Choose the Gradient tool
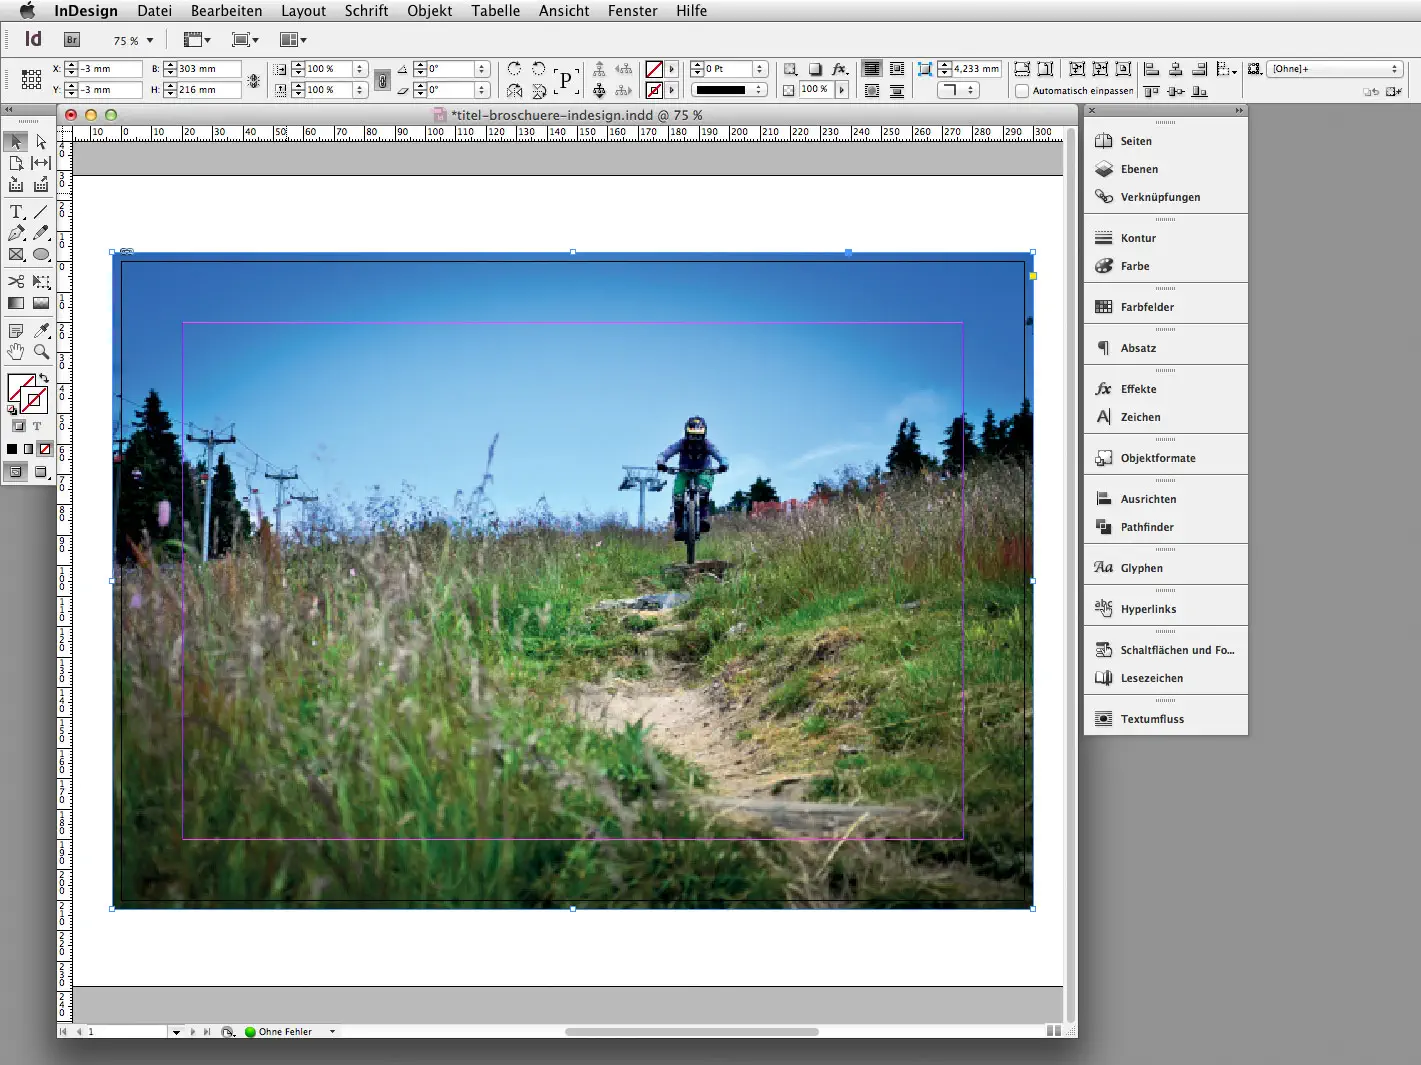This screenshot has height=1065, width=1421. pyautogui.click(x=15, y=302)
